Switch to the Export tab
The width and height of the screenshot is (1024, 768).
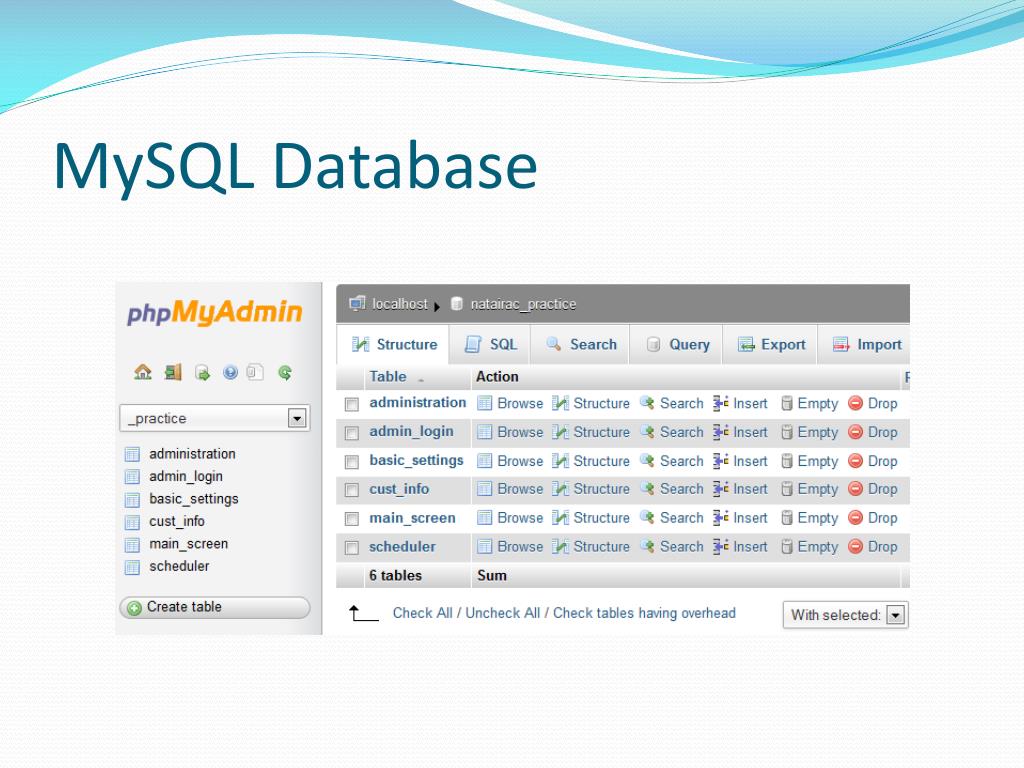click(x=771, y=344)
